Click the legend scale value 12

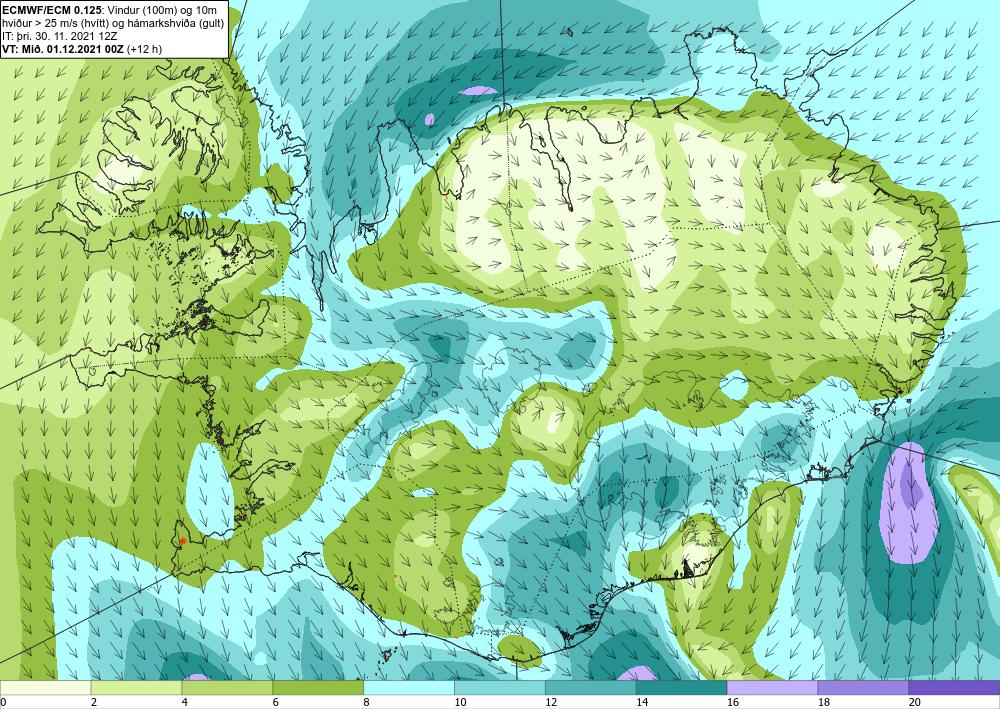[x=551, y=703]
